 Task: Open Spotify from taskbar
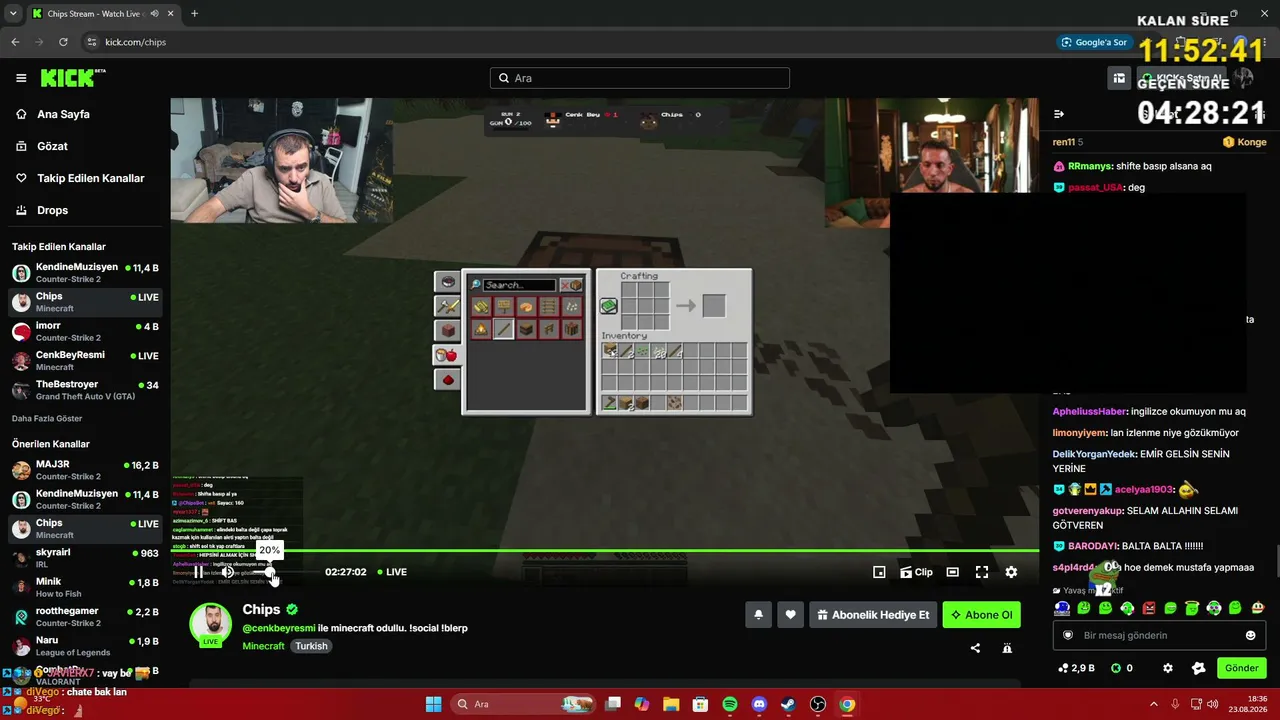click(x=730, y=704)
